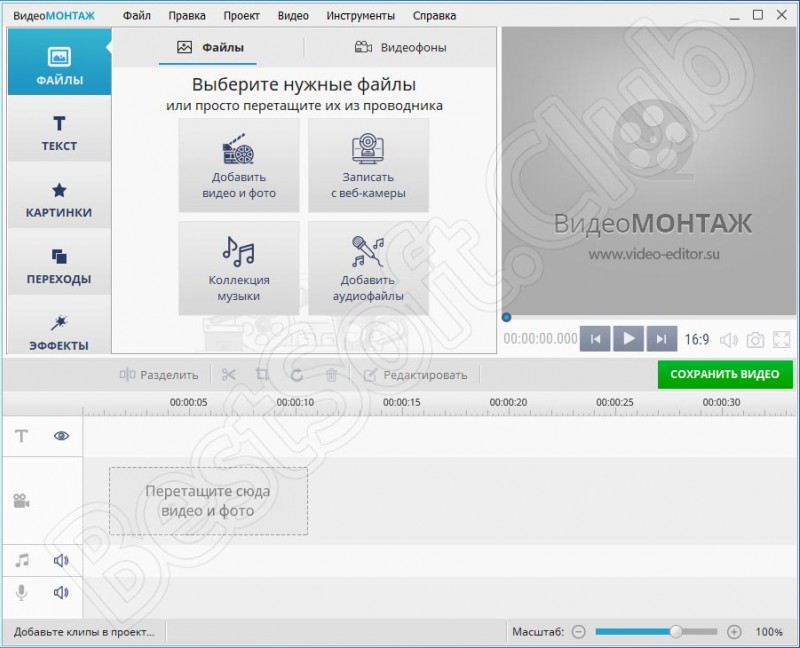The width and height of the screenshot is (800, 648).
Task: Click the rotate icon in toolbar
Action: (x=297, y=375)
